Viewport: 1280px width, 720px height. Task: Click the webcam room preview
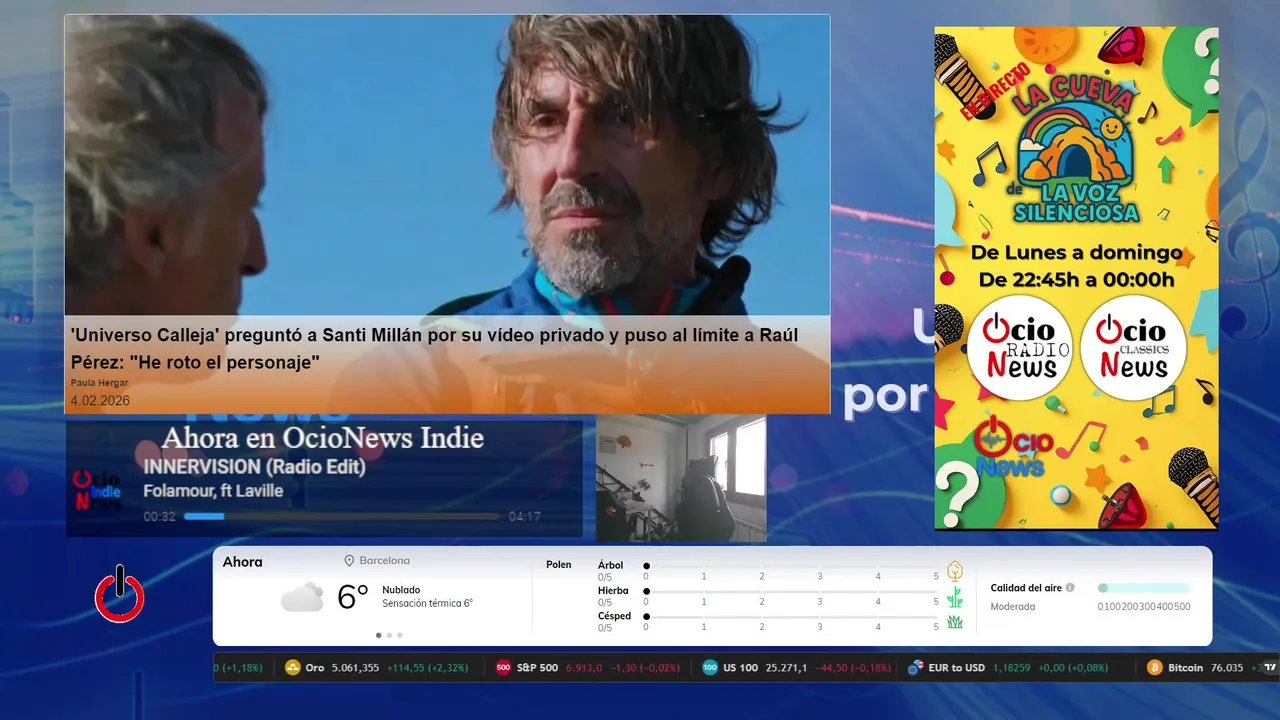[x=681, y=479]
